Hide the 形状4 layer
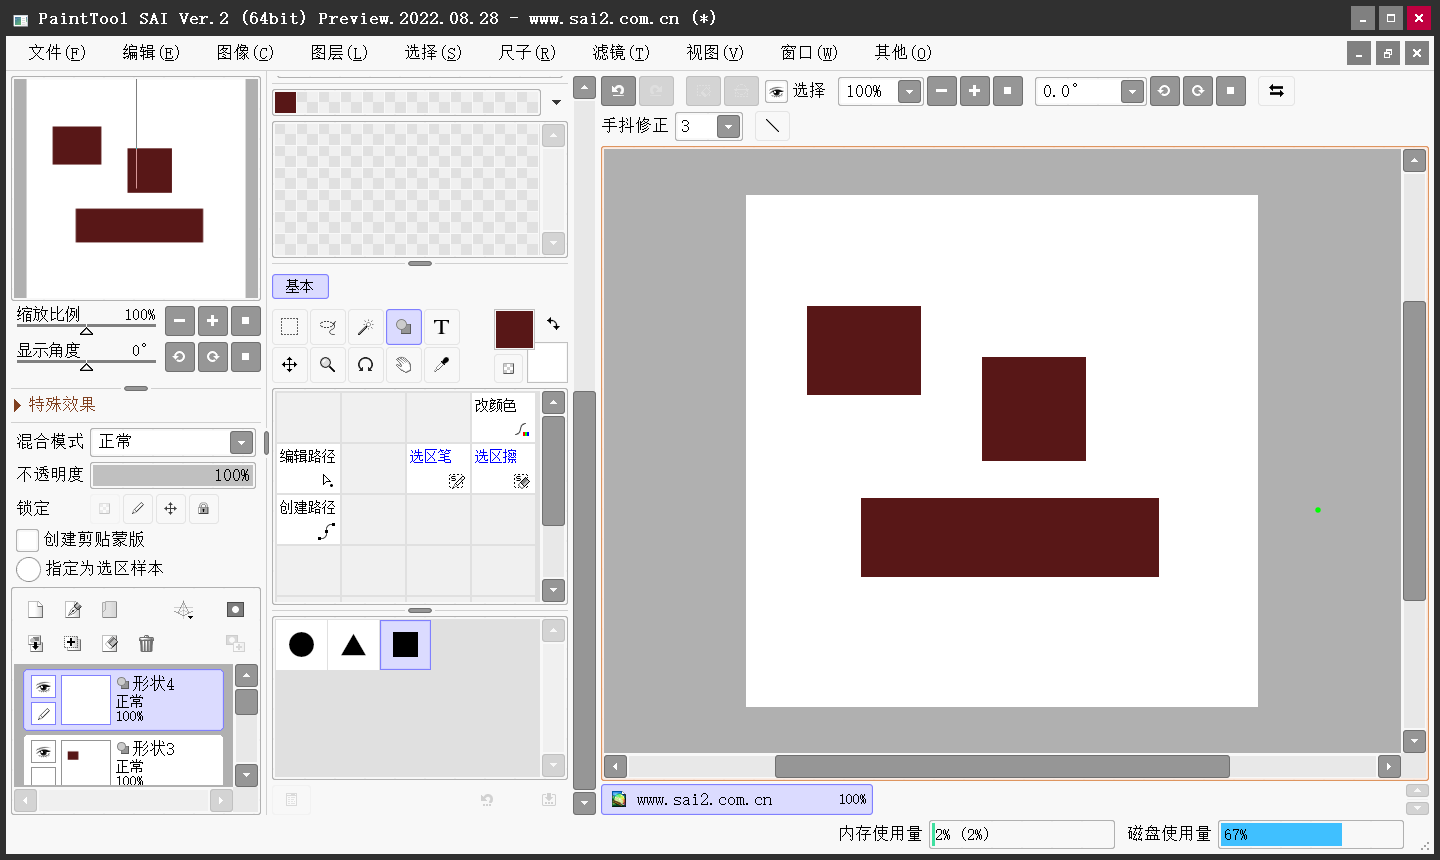This screenshot has width=1440, height=860. pyautogui.click(x=43, y=687)
